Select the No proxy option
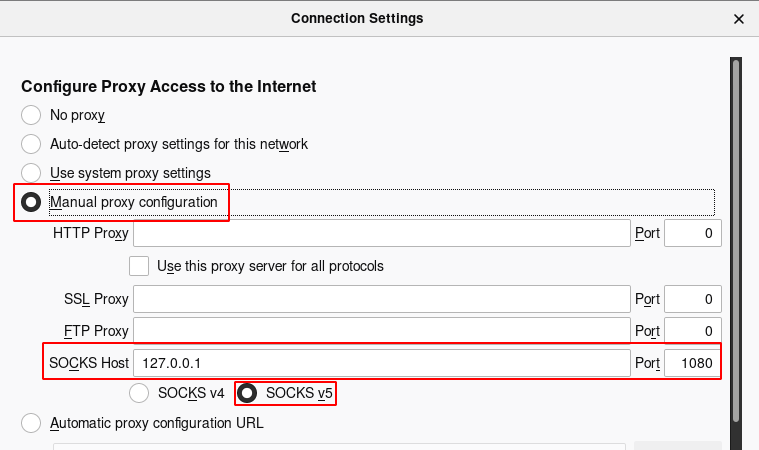 click(32, 115)
